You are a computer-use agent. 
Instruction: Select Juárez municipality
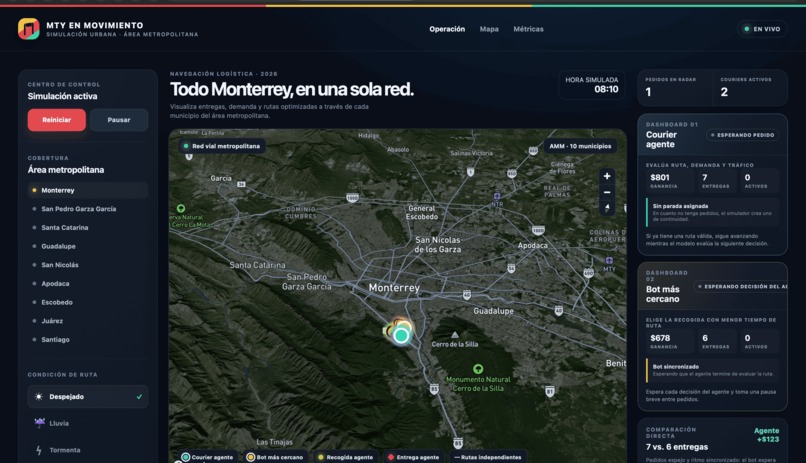pos(88,321)
